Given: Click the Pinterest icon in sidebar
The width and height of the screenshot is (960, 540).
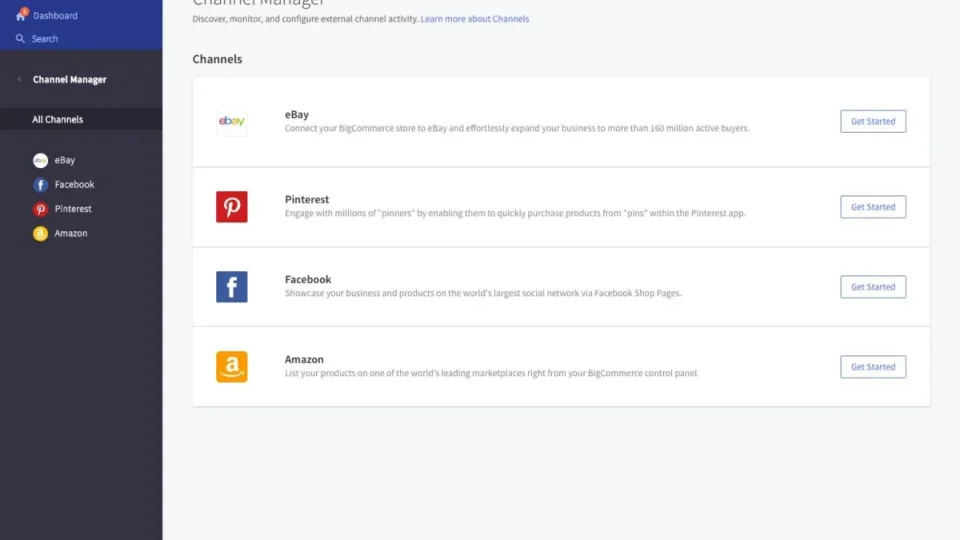Looking at the screenshot, I should pos(40,209).
